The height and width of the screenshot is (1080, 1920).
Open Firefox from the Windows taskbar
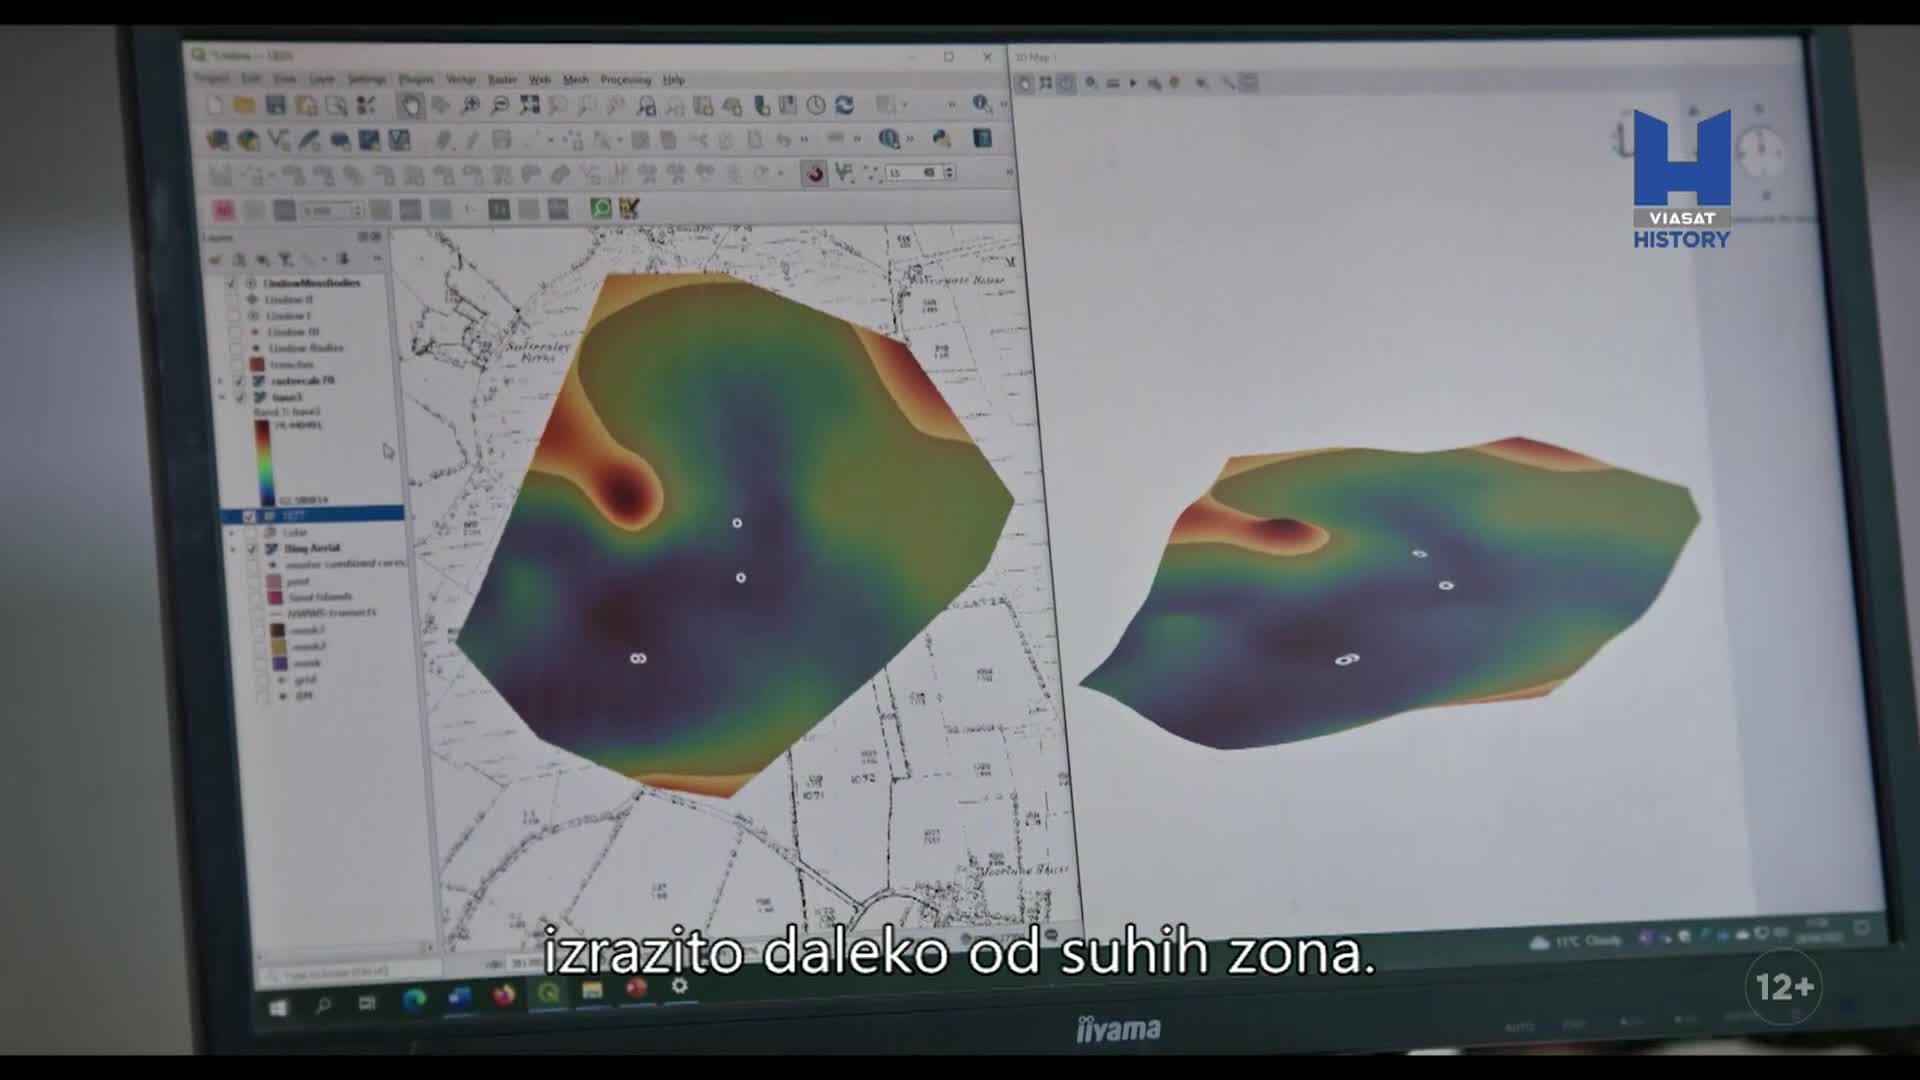tap(503, 996)
